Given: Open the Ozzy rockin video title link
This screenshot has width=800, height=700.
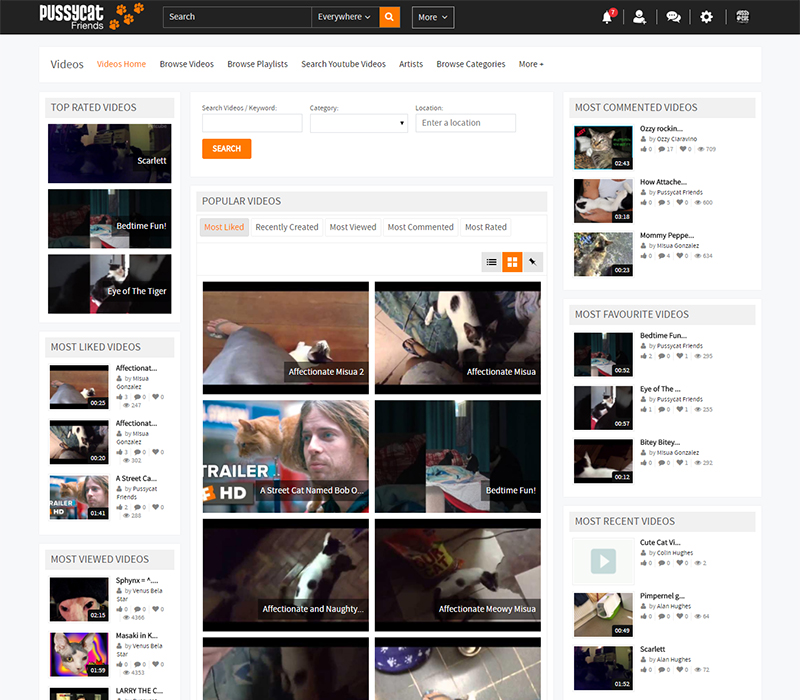Looking at the screenshot, I should tap(661, 128).
